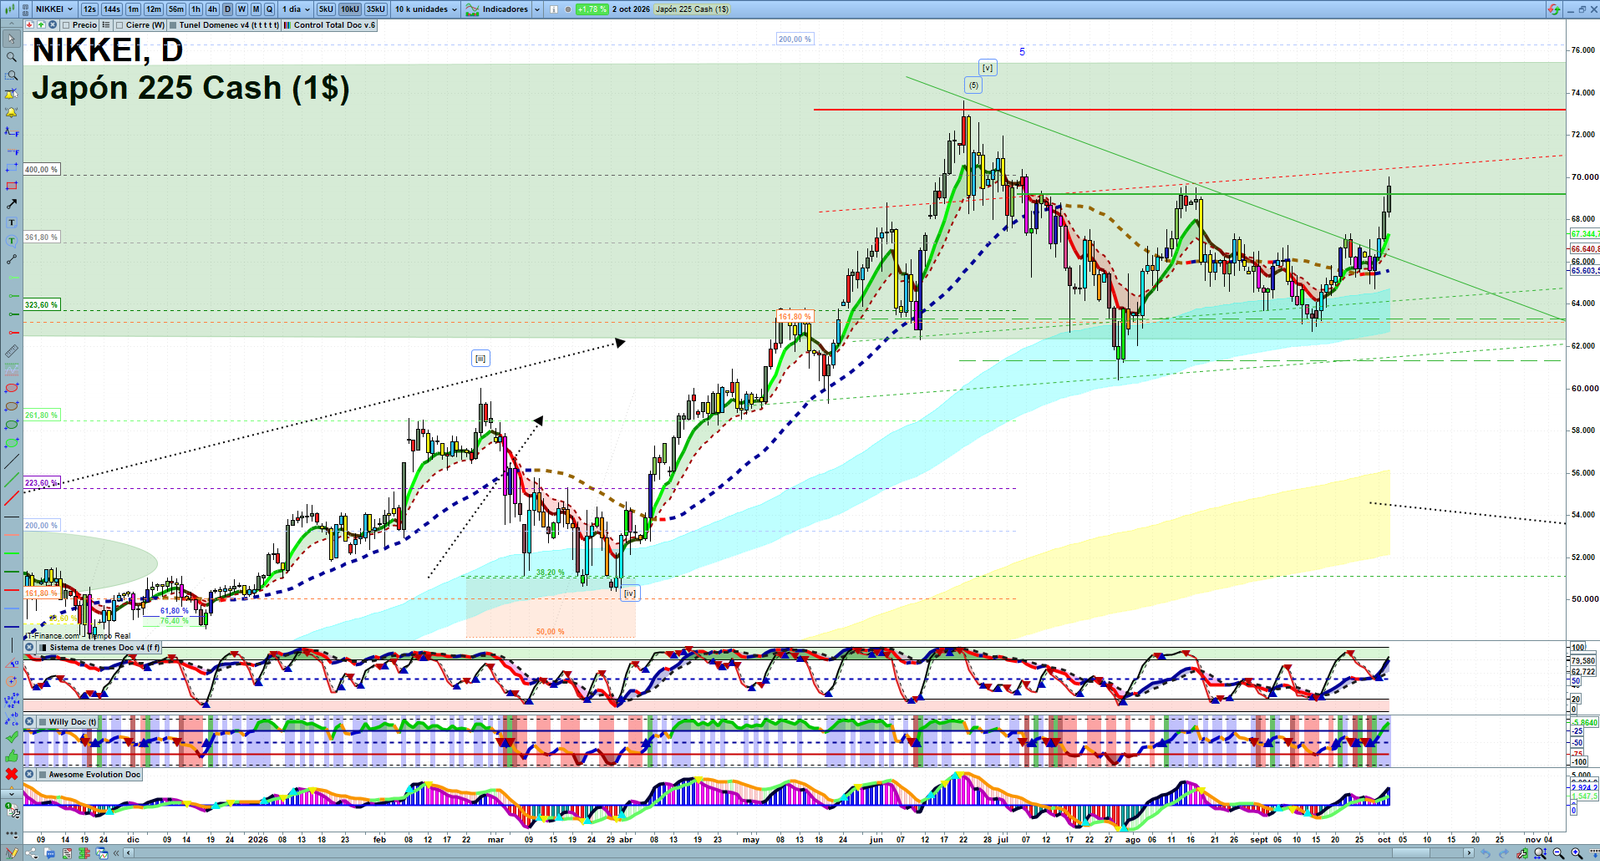Image resolution: width=1600 pixels, height=861 pixels.
Task: Click the 'Japón 225 Cash (1$)' label in toolbar
Action: coord(692,9)
